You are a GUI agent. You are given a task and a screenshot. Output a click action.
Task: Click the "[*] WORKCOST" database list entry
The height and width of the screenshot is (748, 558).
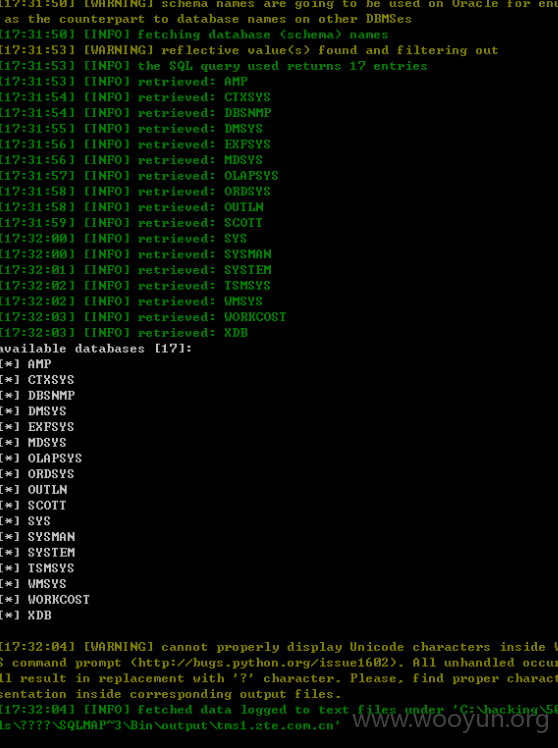pyautogui.click(x=45, y=600)
